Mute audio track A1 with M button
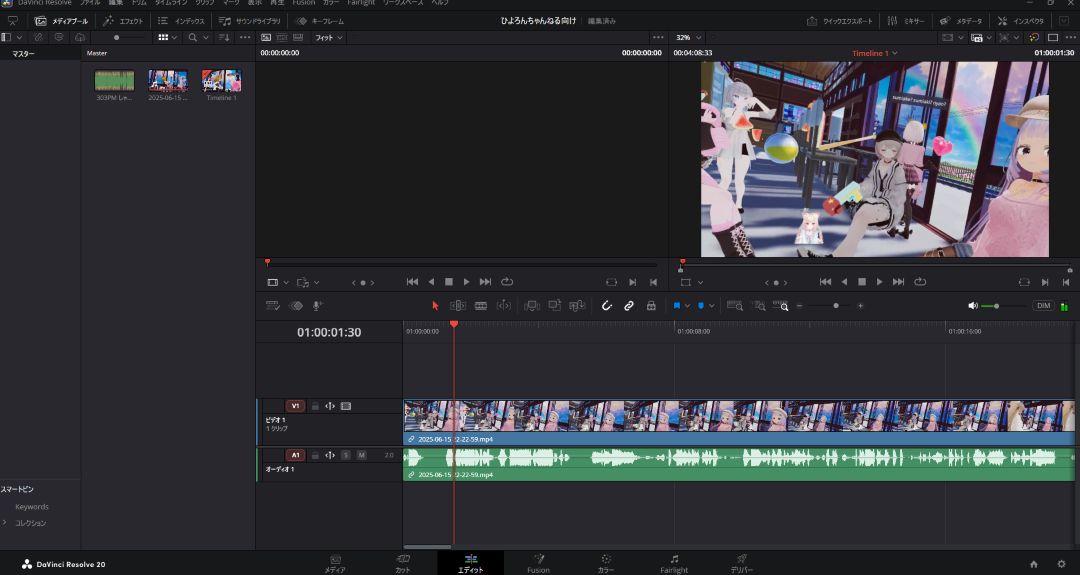Viewport: 1080px width, 575px height. pyautogui.click(x=361, y=455)
